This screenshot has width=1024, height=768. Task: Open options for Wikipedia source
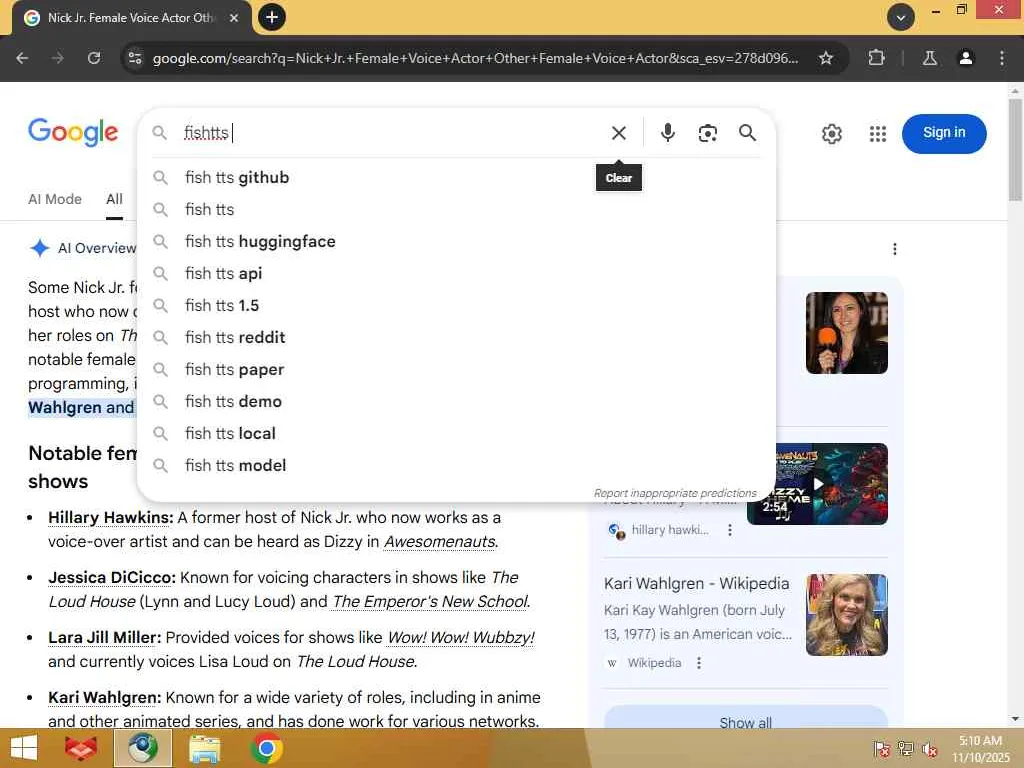pyautogui.click(x=699, y=664)
